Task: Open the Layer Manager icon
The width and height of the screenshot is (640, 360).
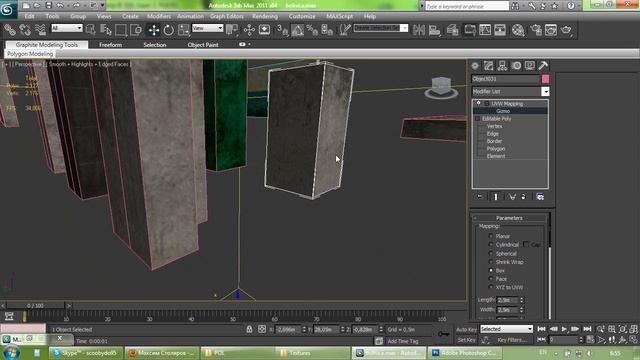Action: click(452, 30)
